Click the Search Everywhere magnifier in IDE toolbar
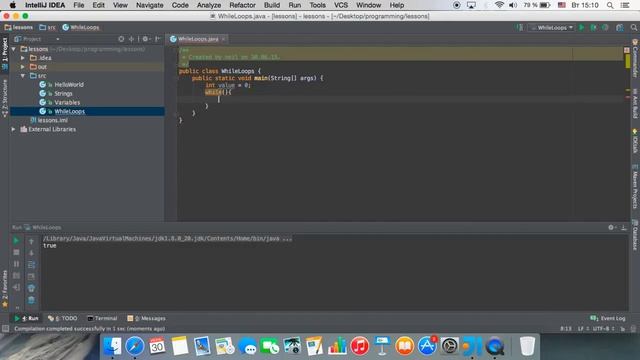 coord(633,27)
